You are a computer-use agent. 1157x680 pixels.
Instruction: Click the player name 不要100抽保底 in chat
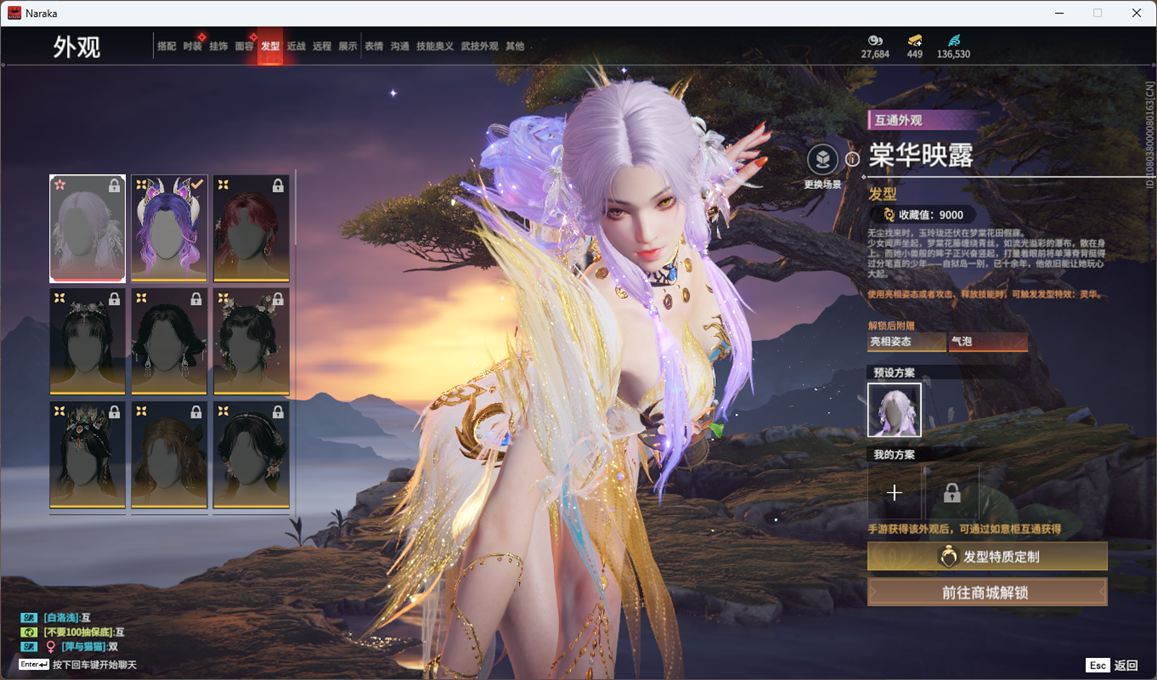pos(79,632)
